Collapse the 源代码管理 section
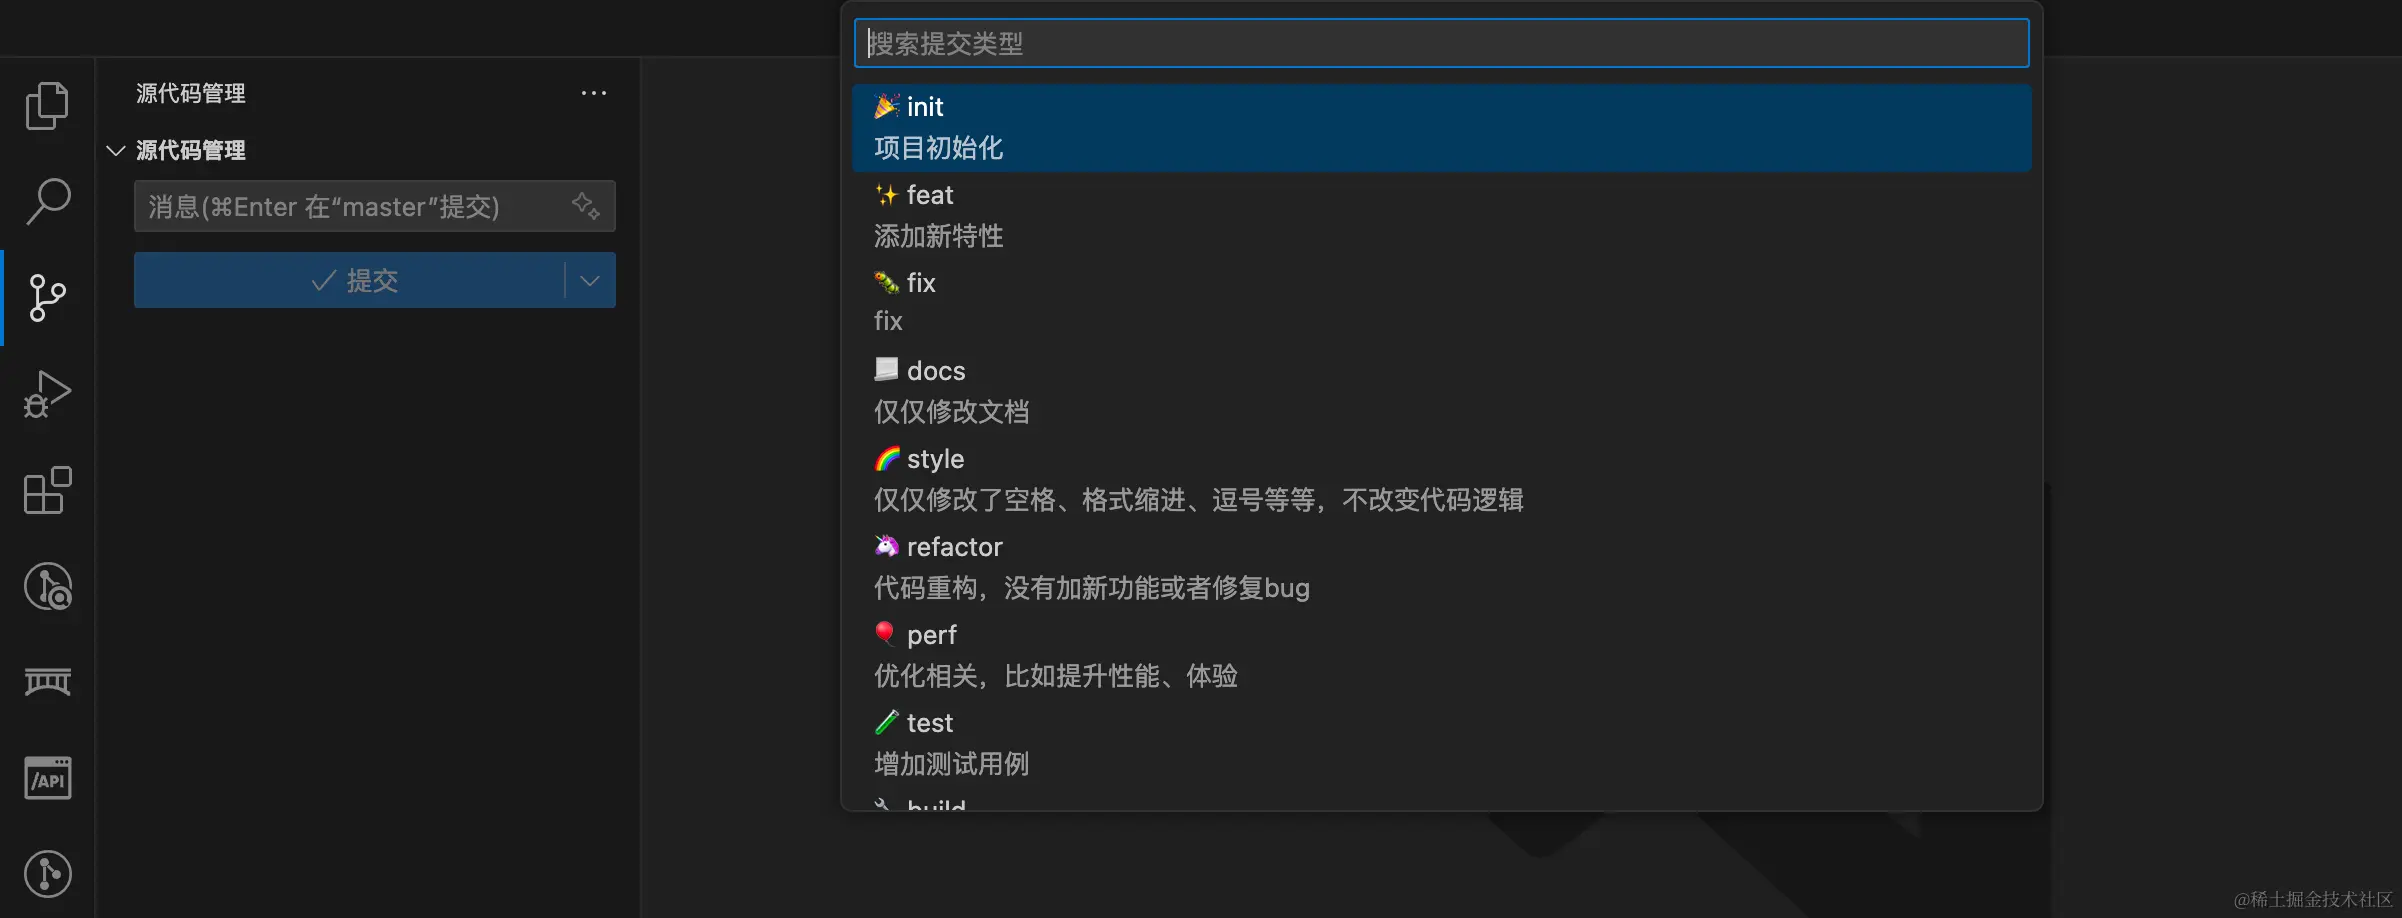Screen dimensions: 2402x918 click(116, 151)
